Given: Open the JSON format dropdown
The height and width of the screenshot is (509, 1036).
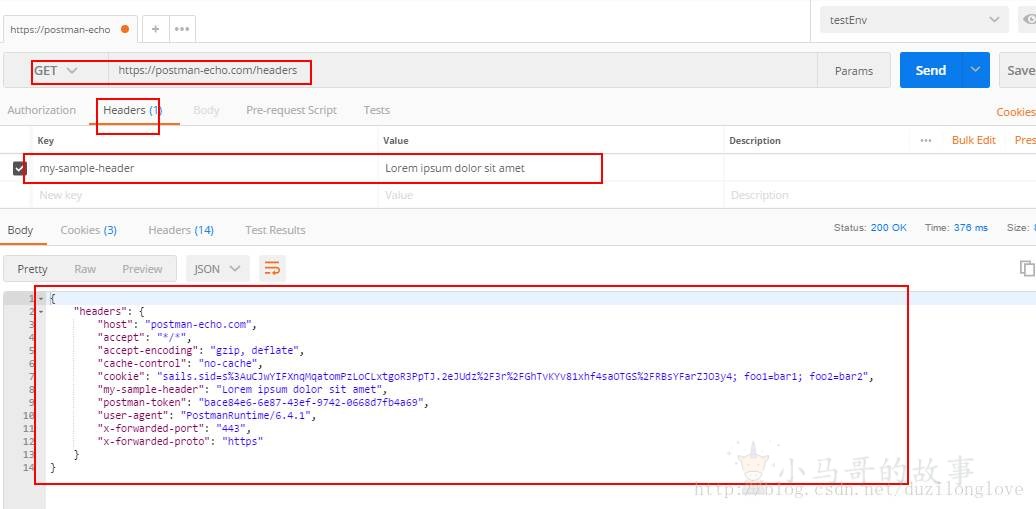Looking at the screenshot, I should tap(217, 268).
